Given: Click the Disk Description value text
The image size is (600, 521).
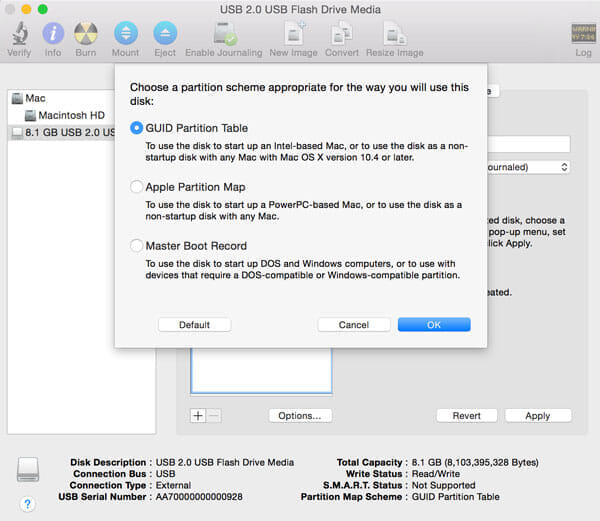Looking at the screenshot, I should click(x=225, y=462).
